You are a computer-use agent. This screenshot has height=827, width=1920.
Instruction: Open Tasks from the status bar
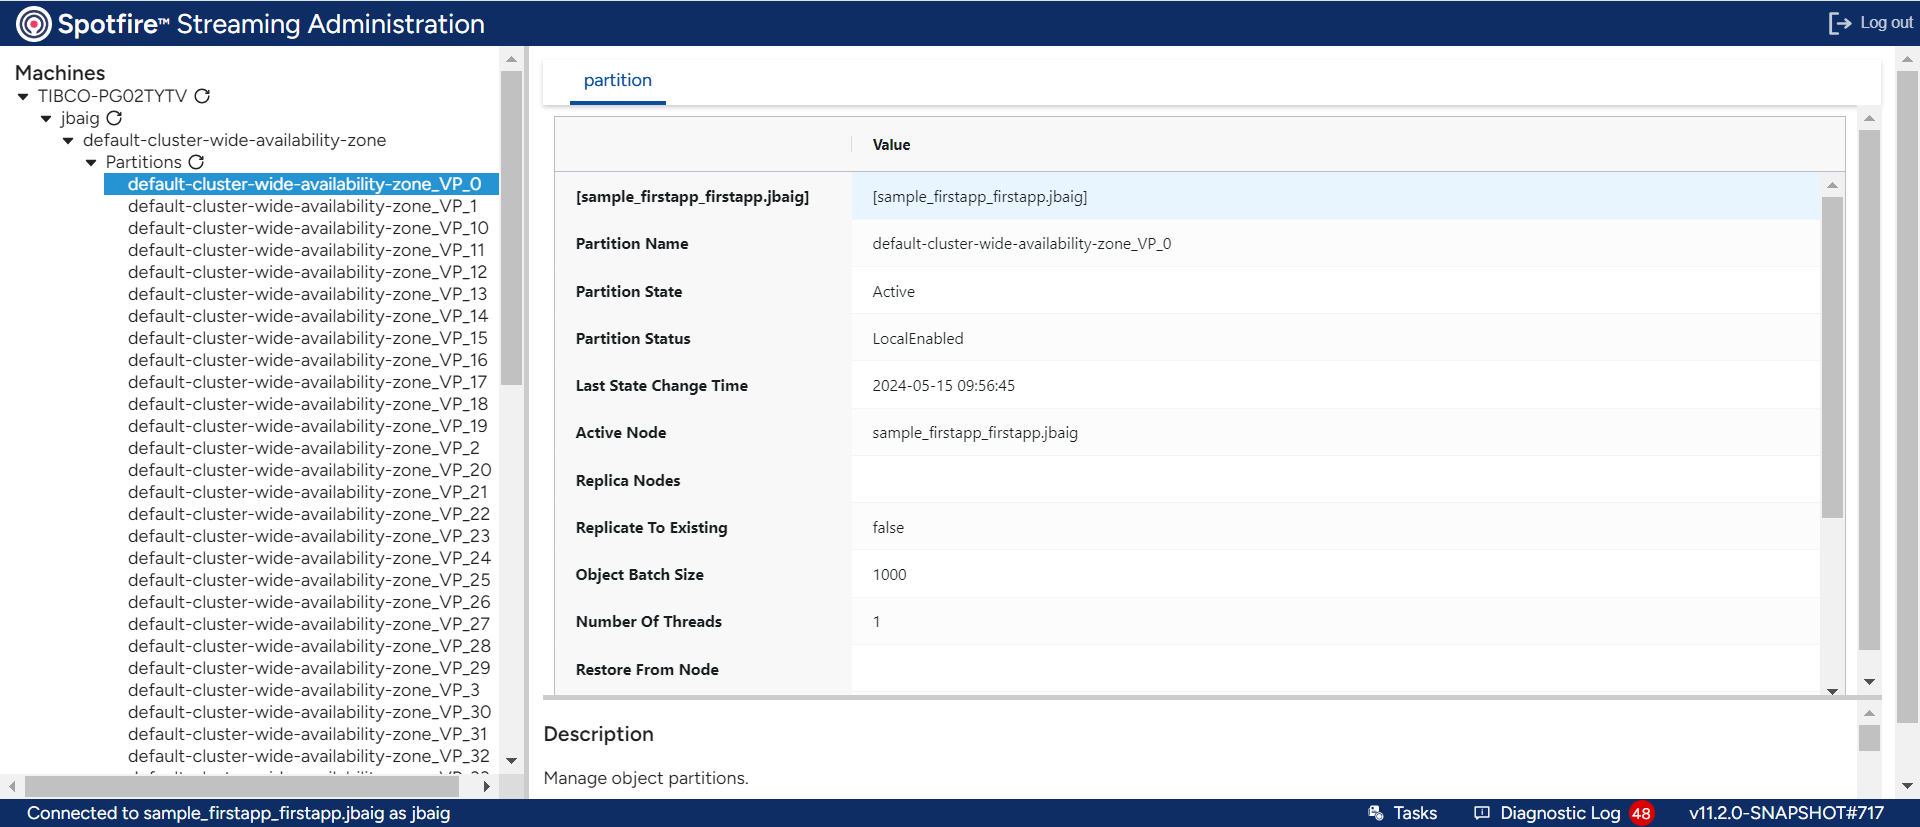click(x=1403, y=813)
